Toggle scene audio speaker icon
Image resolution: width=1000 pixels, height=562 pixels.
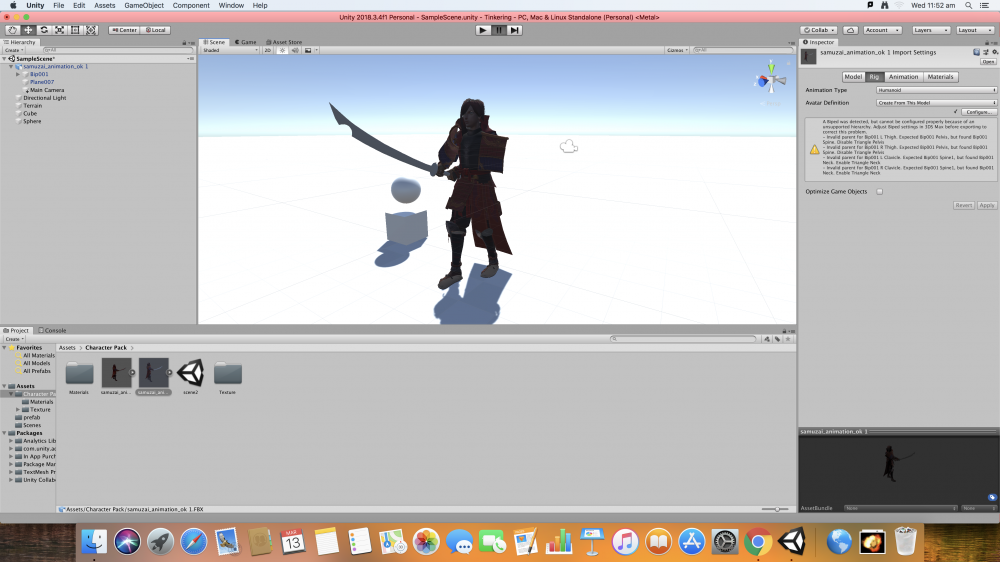pos(295,50)
